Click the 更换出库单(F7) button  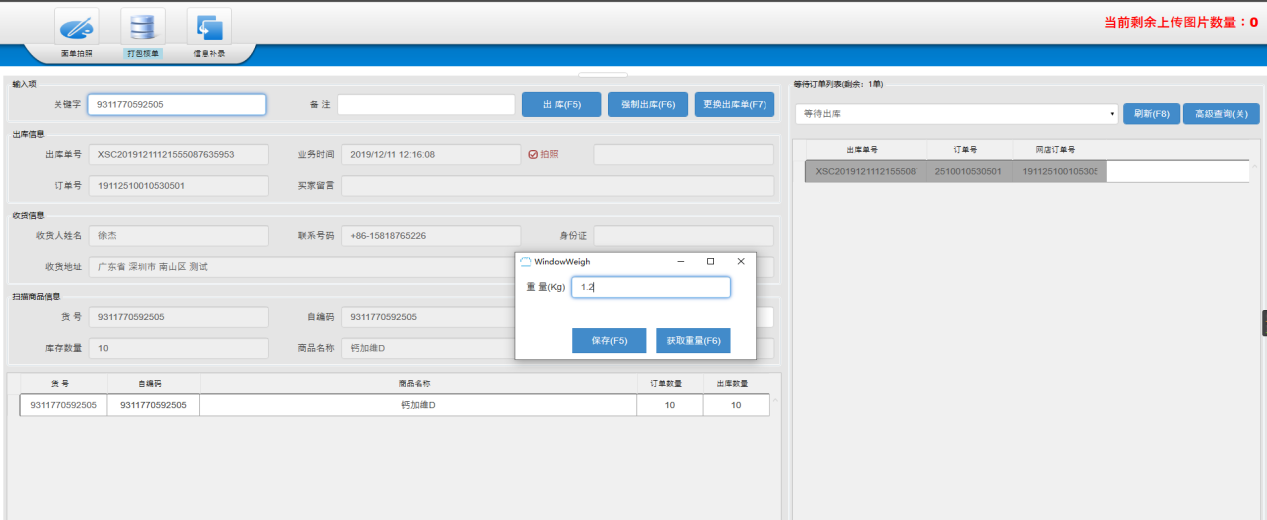click(734, 104)
